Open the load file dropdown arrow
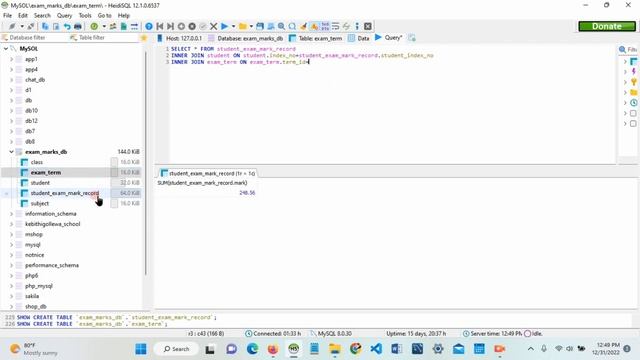Viewport: 640px width, 360px height. click(x=251, y=26)
